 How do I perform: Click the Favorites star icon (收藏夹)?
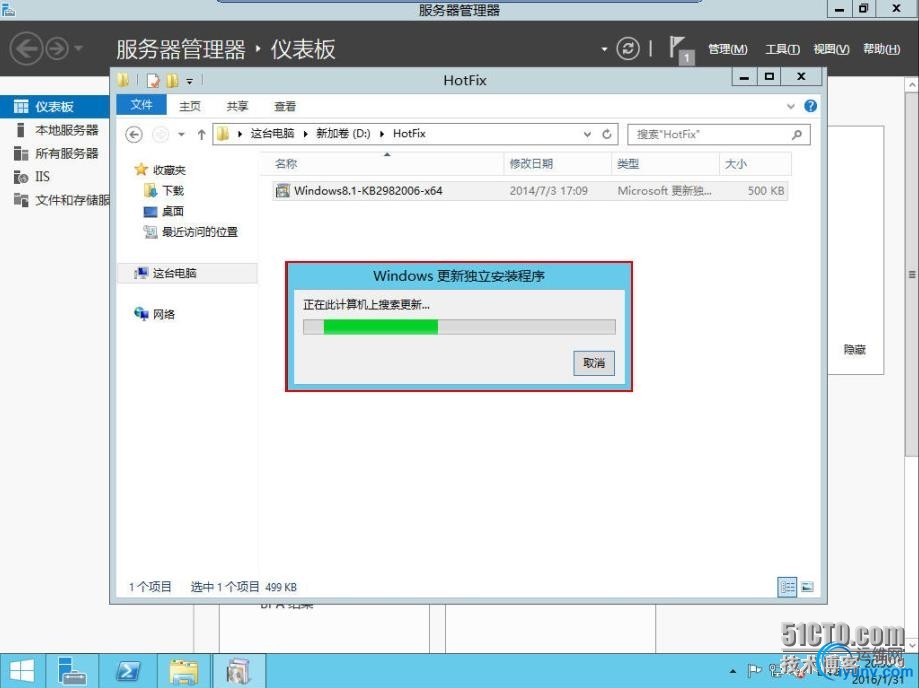coord(141,170)
